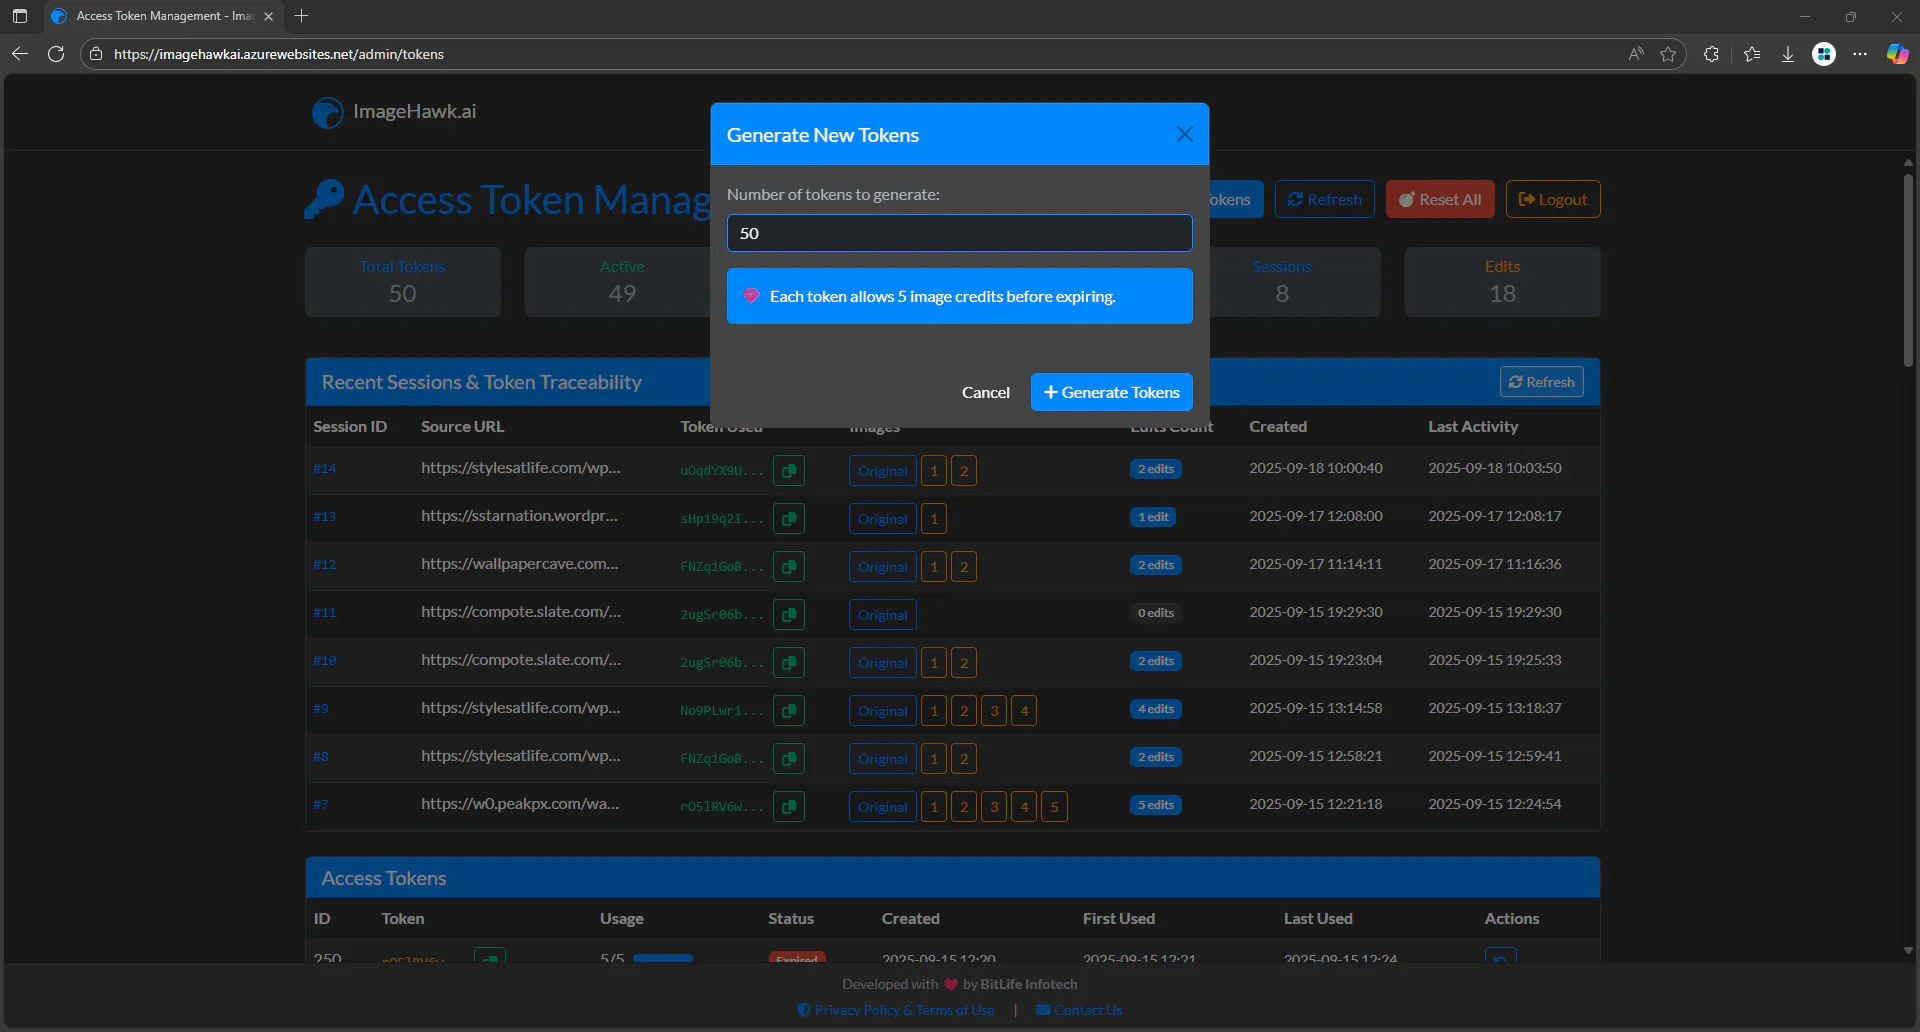This screenshot has height=1032, width=1920.
Task: Open session #13 link
Action: (x=324, y=517)
